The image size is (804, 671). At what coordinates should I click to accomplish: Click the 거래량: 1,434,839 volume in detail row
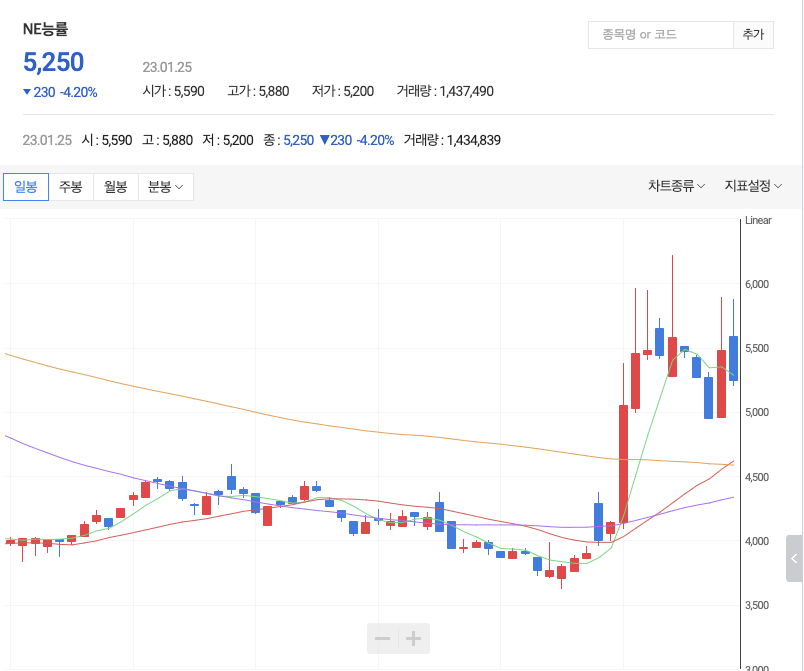(x=452, y=140)
